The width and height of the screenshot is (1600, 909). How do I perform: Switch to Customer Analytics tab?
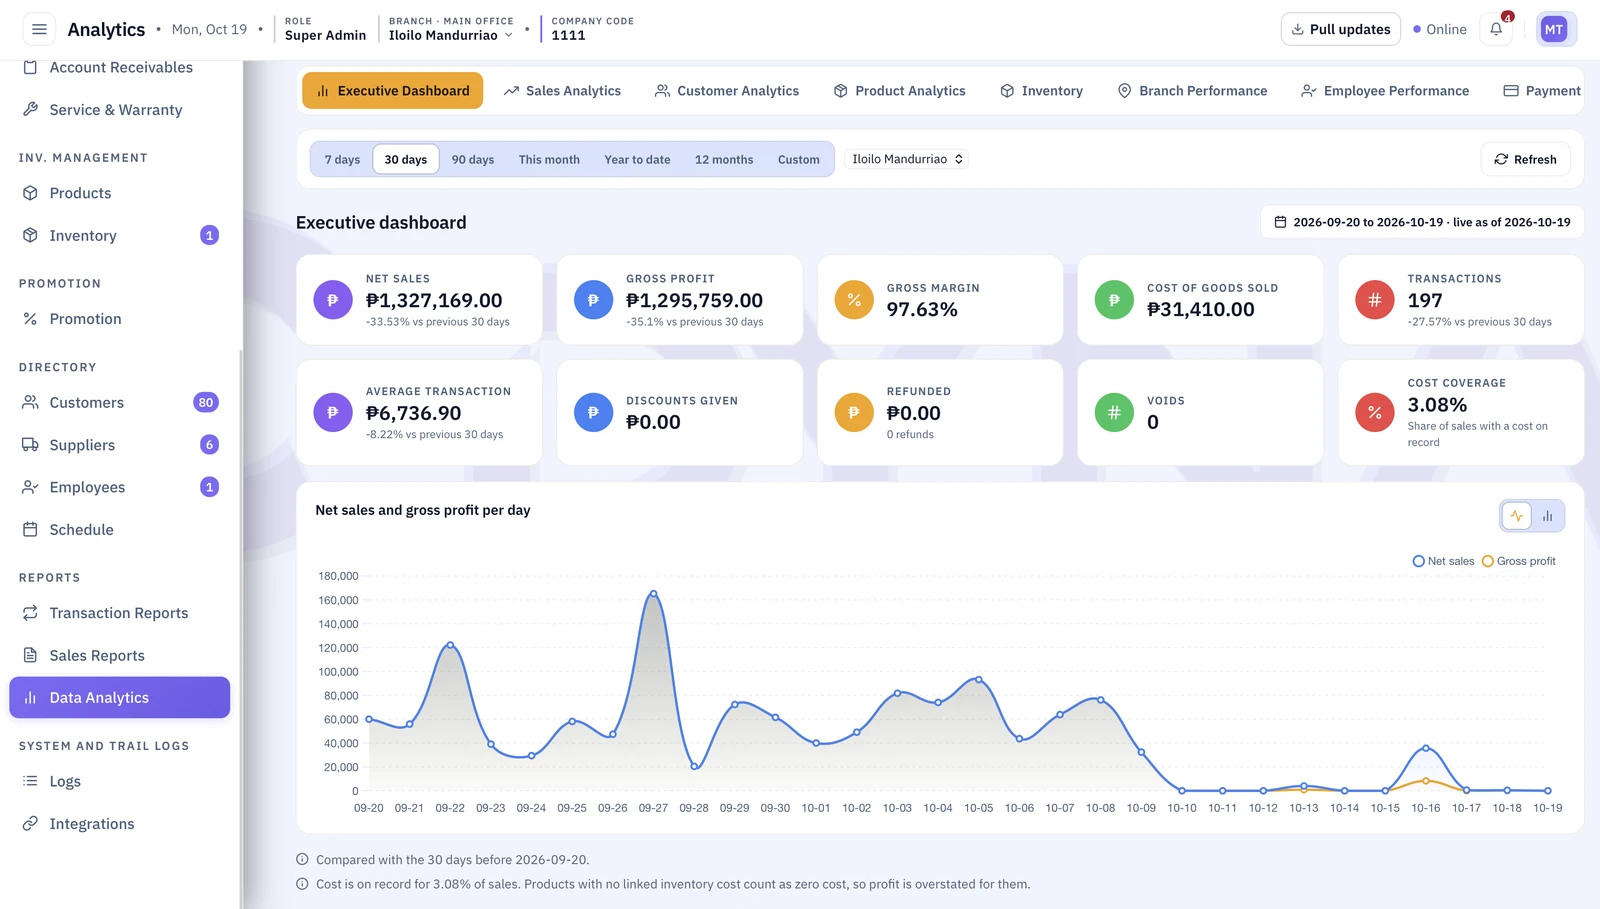pyautogui.click(x=727, y=90)
